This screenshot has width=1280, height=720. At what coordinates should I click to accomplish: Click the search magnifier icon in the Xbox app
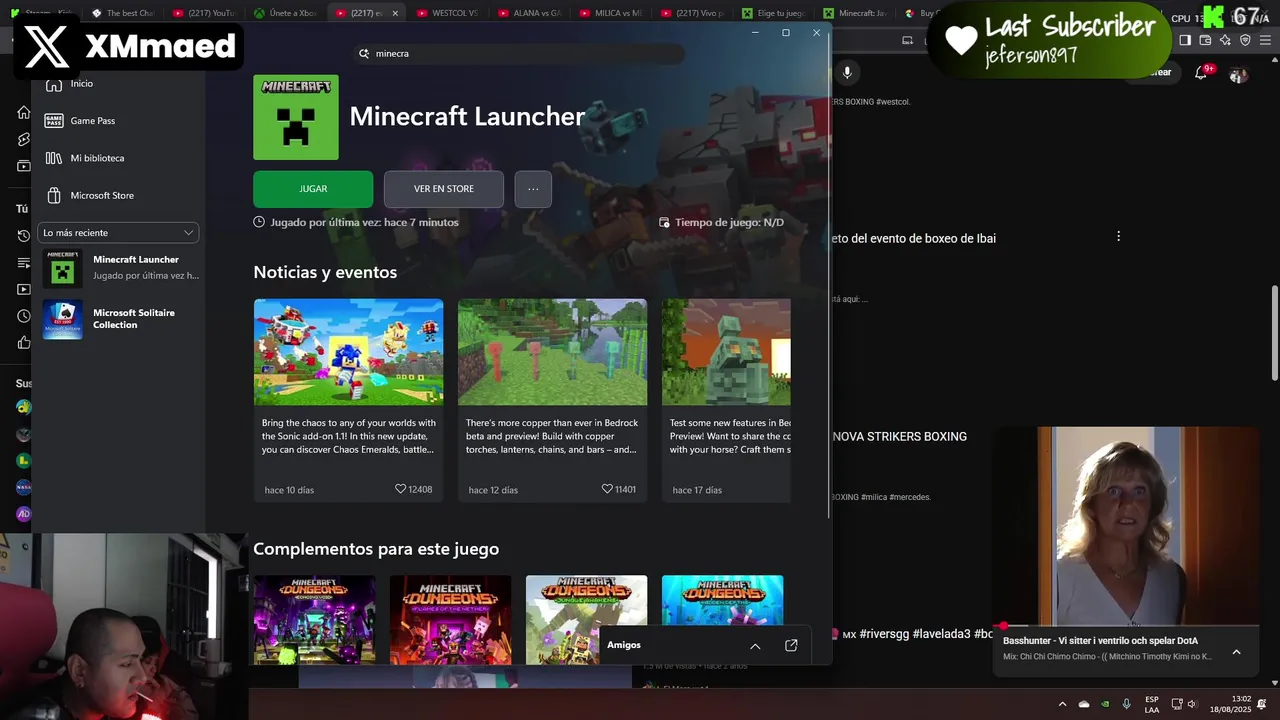point(364,53)
